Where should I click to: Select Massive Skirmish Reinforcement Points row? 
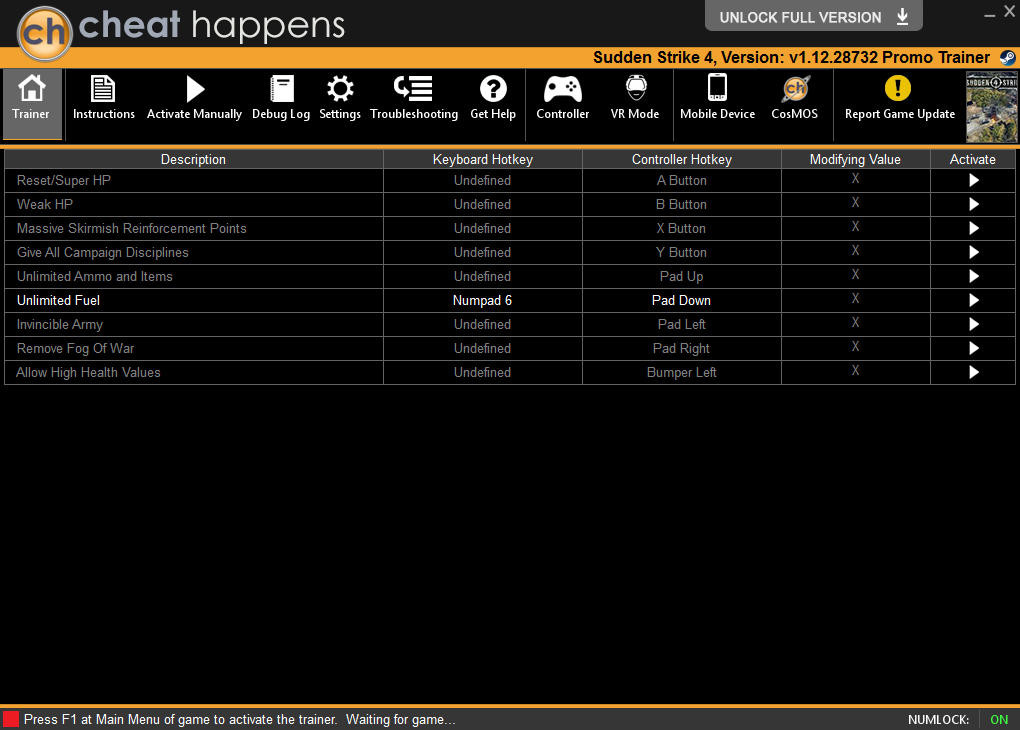510,228
